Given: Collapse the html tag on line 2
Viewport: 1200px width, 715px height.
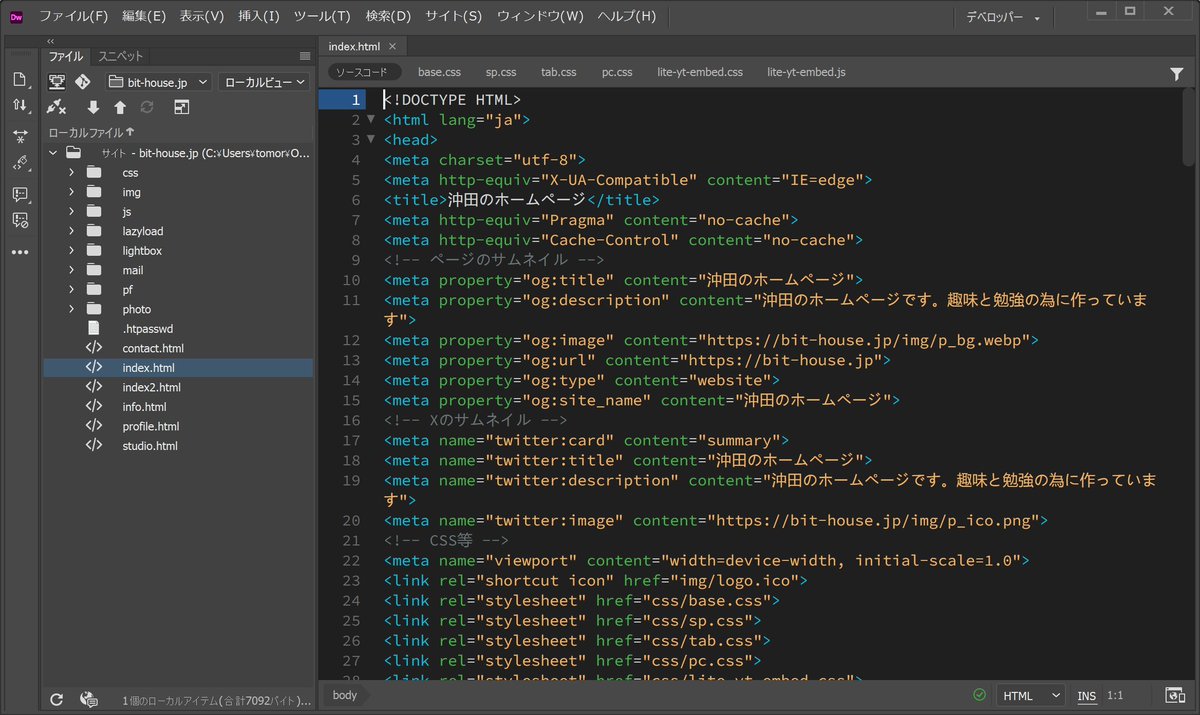Looking at the screenshot, I should [371, 120].
